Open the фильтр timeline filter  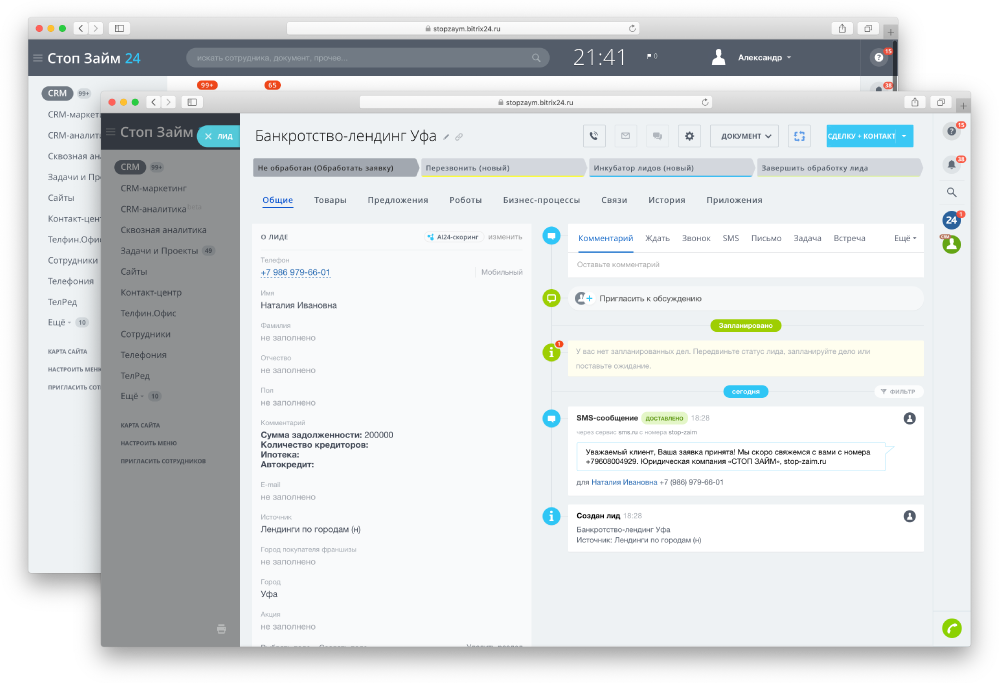899,392
